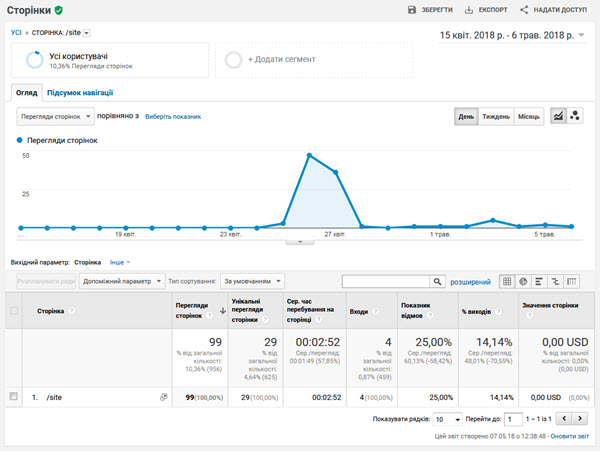Click the peak data point on chart
The width and height of the screenshot is (600, 451).
(x=309, y=155)
